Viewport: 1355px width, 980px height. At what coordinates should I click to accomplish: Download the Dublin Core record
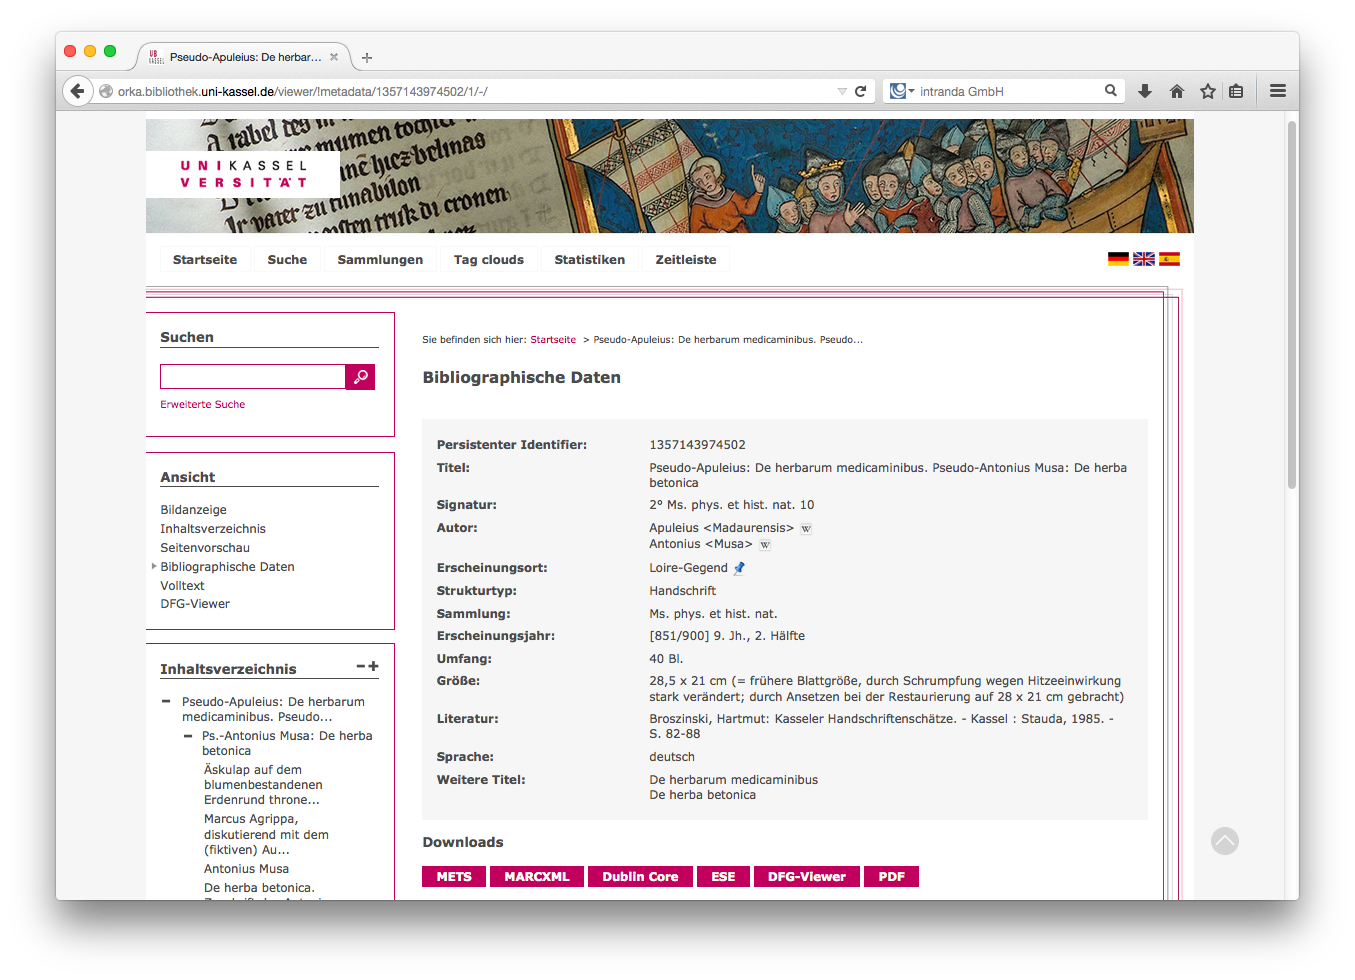640,877
